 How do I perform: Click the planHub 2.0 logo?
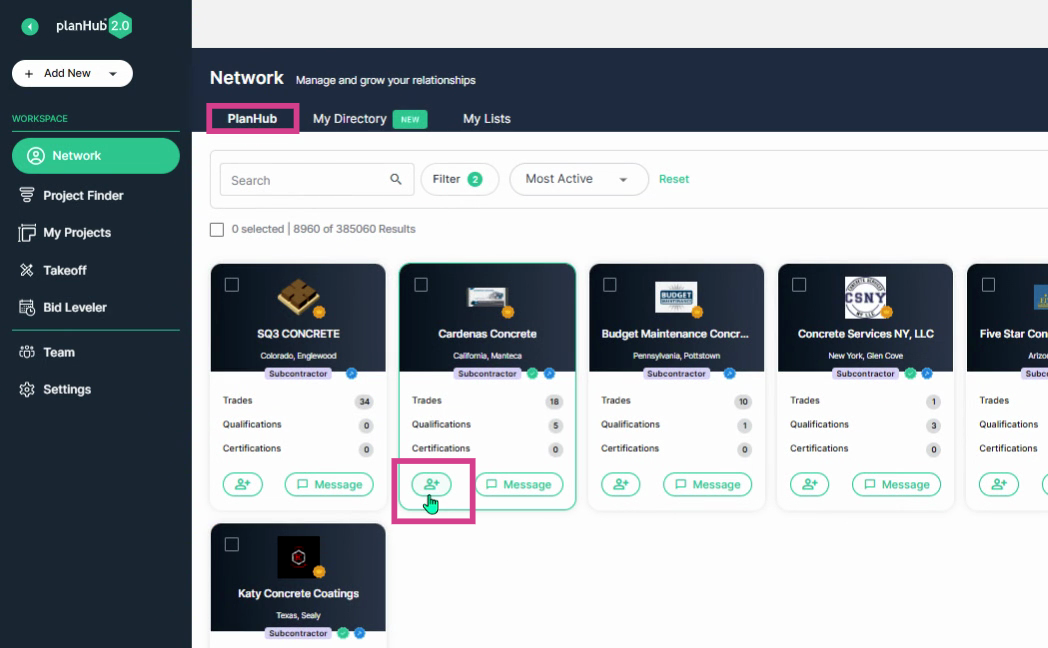click(94, 25)
